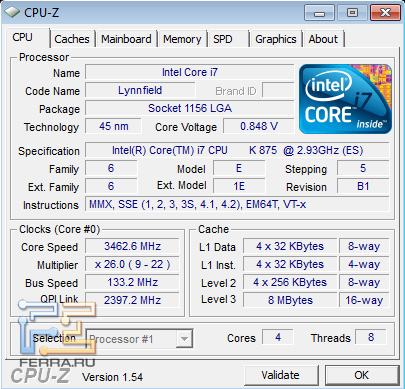Click the Level 3 16-way value
The height and width of the screenshot is (389, 405).
click(364, 300)
